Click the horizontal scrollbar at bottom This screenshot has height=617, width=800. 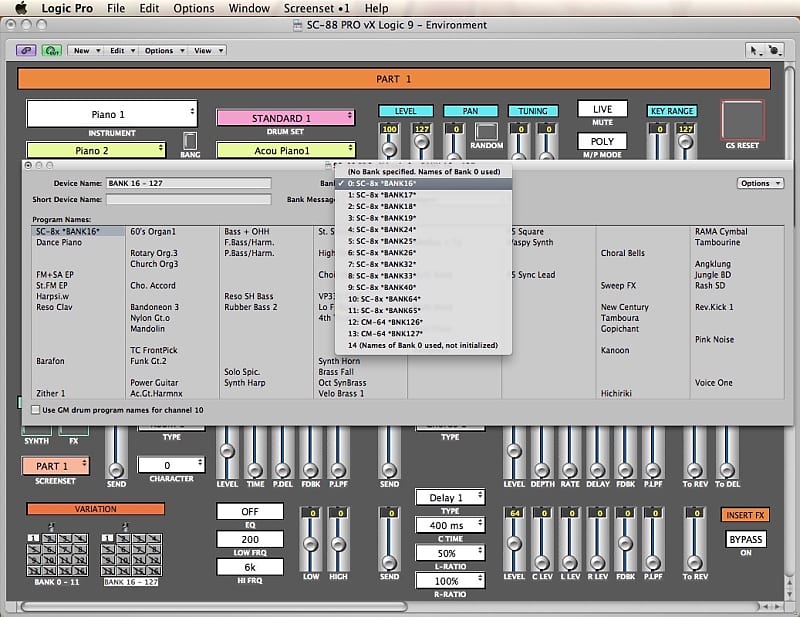coord(214,606)
